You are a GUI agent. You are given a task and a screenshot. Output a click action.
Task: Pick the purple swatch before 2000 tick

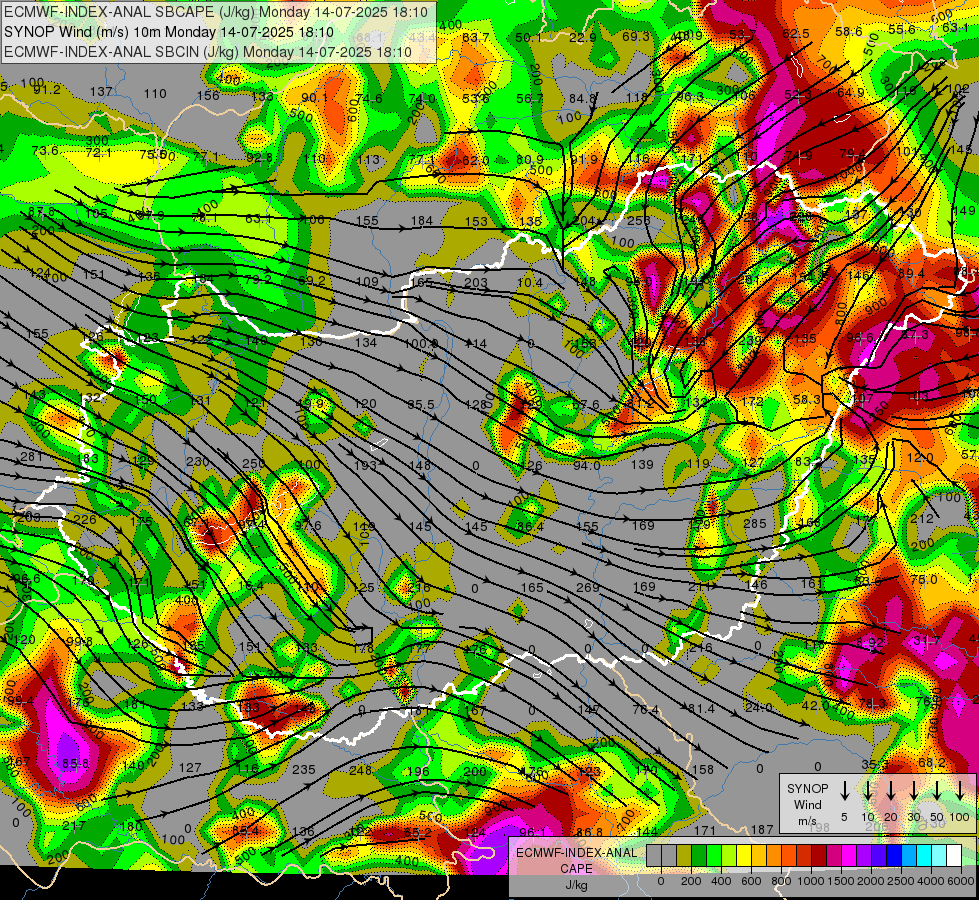(x=863, y=856)
